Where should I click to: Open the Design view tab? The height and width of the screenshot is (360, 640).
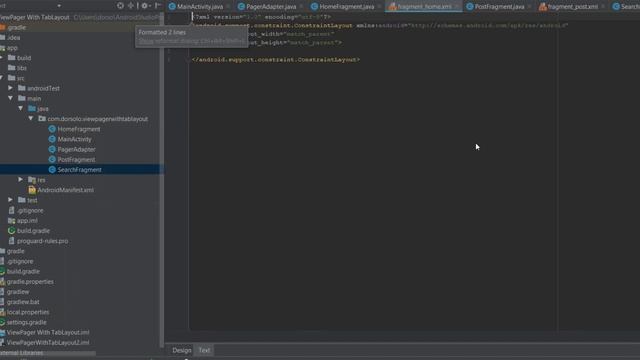[182, 350]
